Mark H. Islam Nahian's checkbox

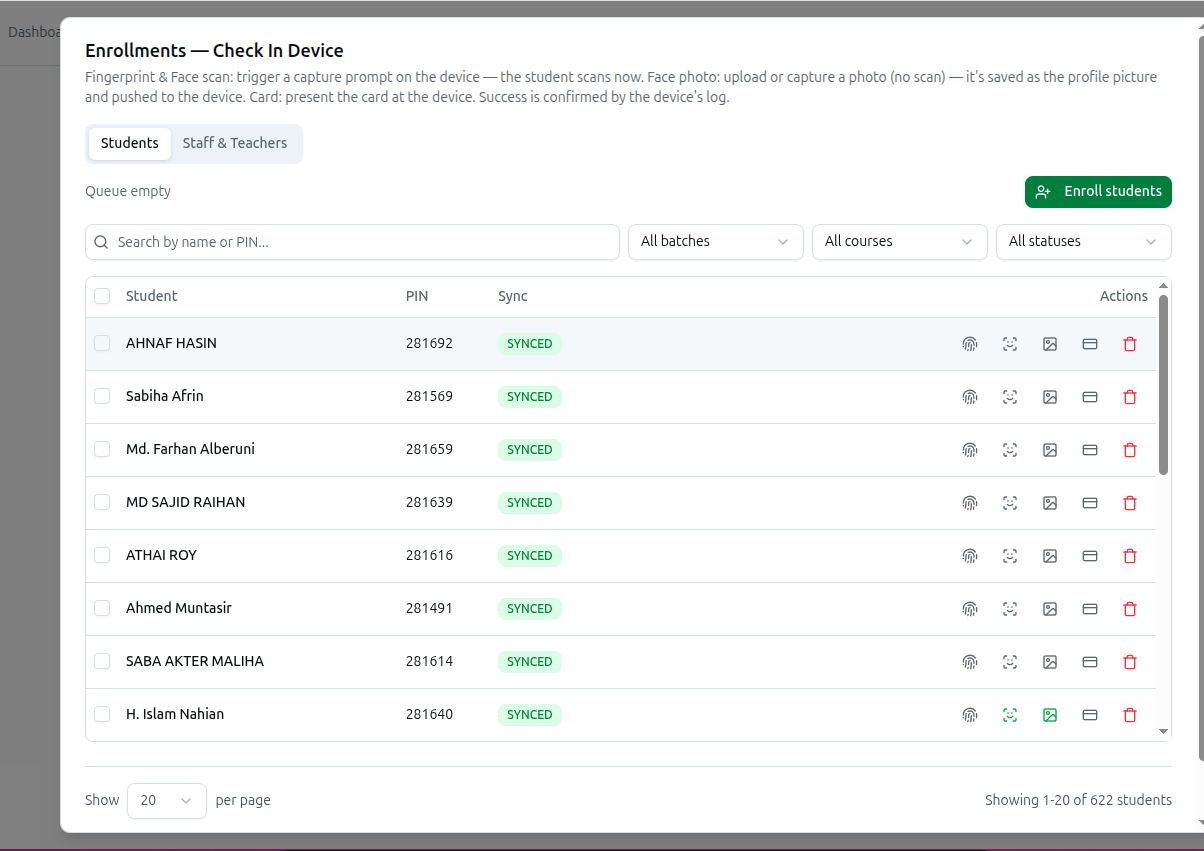[102, 714]
